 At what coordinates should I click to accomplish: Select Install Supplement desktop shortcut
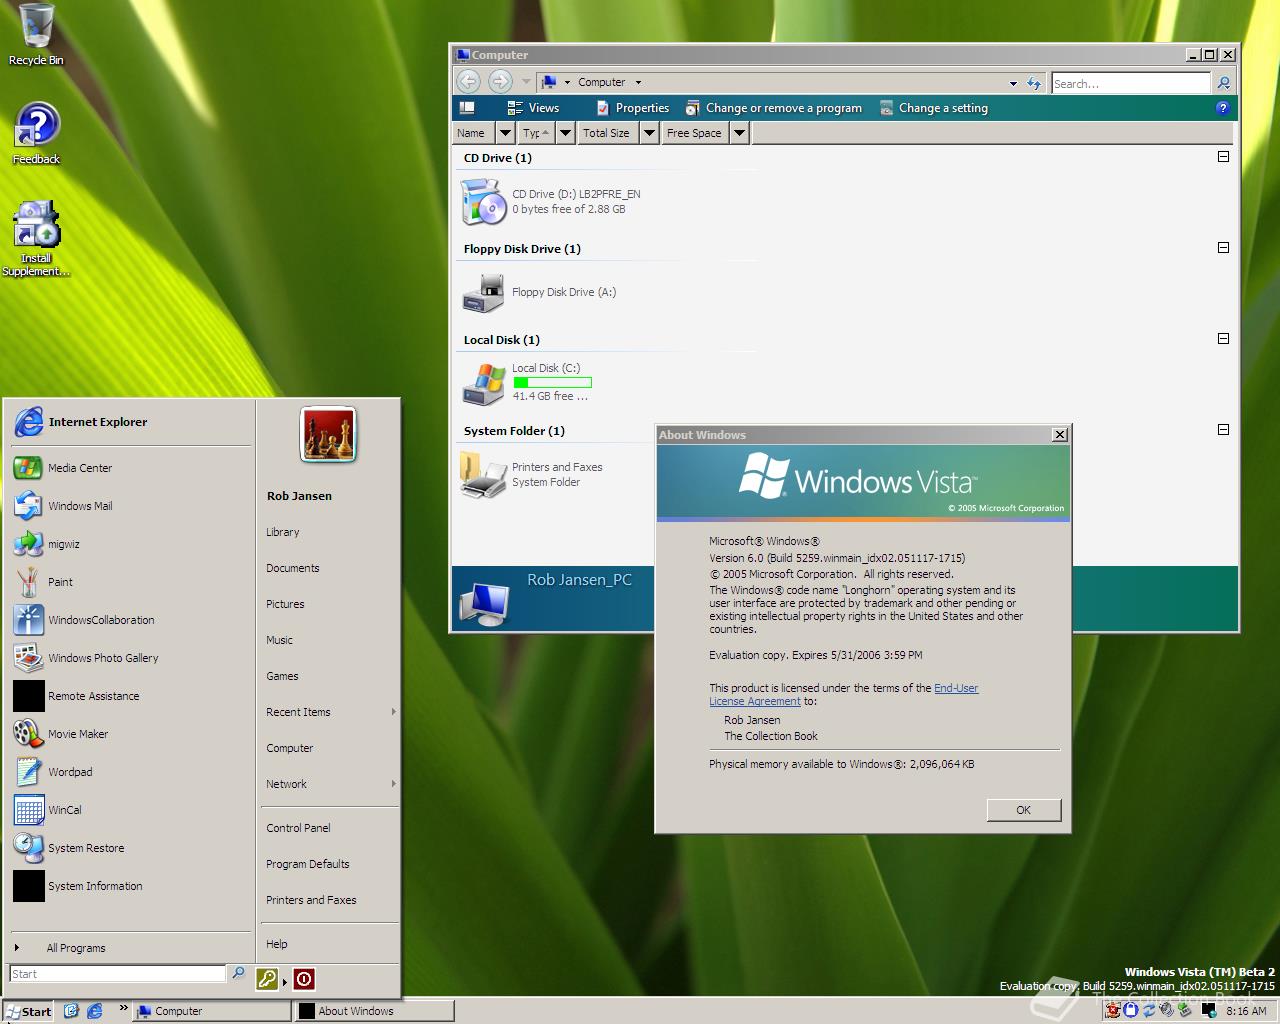point(36,240)
